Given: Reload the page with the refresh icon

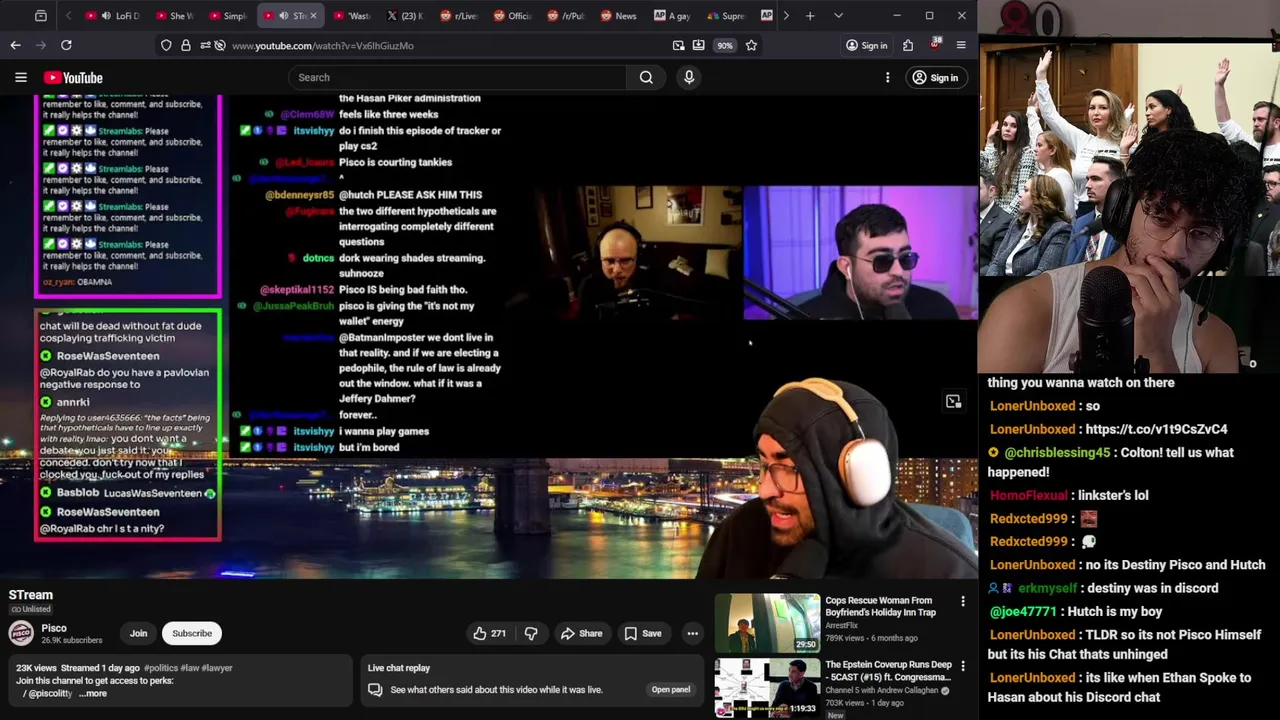Looking at the screenshot, I should pos(66,45).
